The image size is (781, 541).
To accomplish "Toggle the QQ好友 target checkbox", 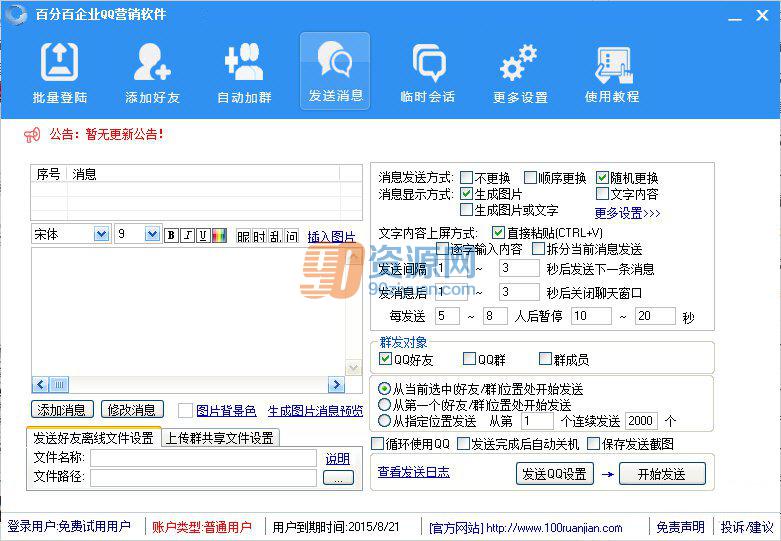I will (385, 359).
